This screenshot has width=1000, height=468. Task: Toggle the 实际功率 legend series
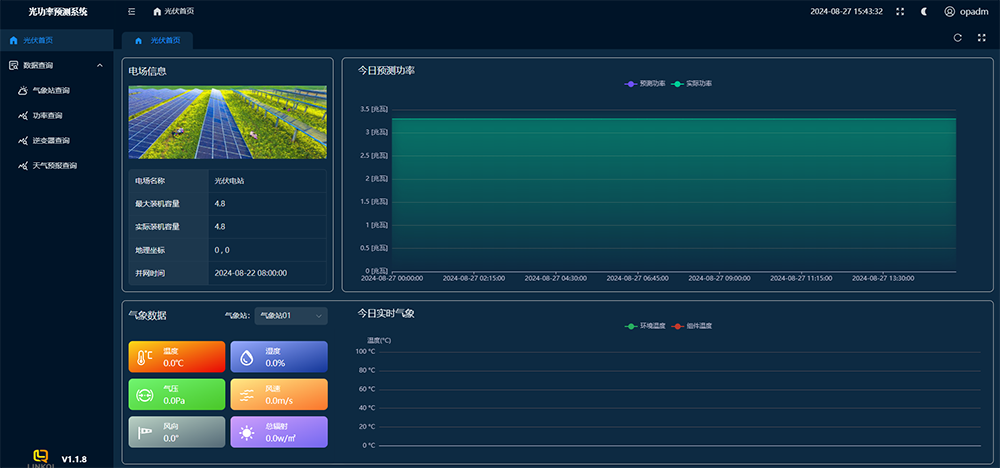tap(692, 84)
